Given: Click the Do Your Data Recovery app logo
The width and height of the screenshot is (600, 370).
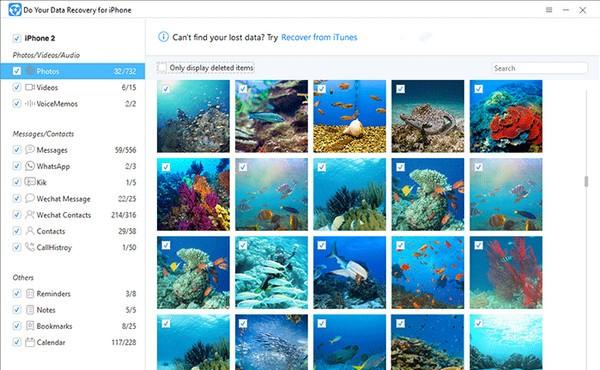Looking at the screenshot, I should (x=15, y=10).
